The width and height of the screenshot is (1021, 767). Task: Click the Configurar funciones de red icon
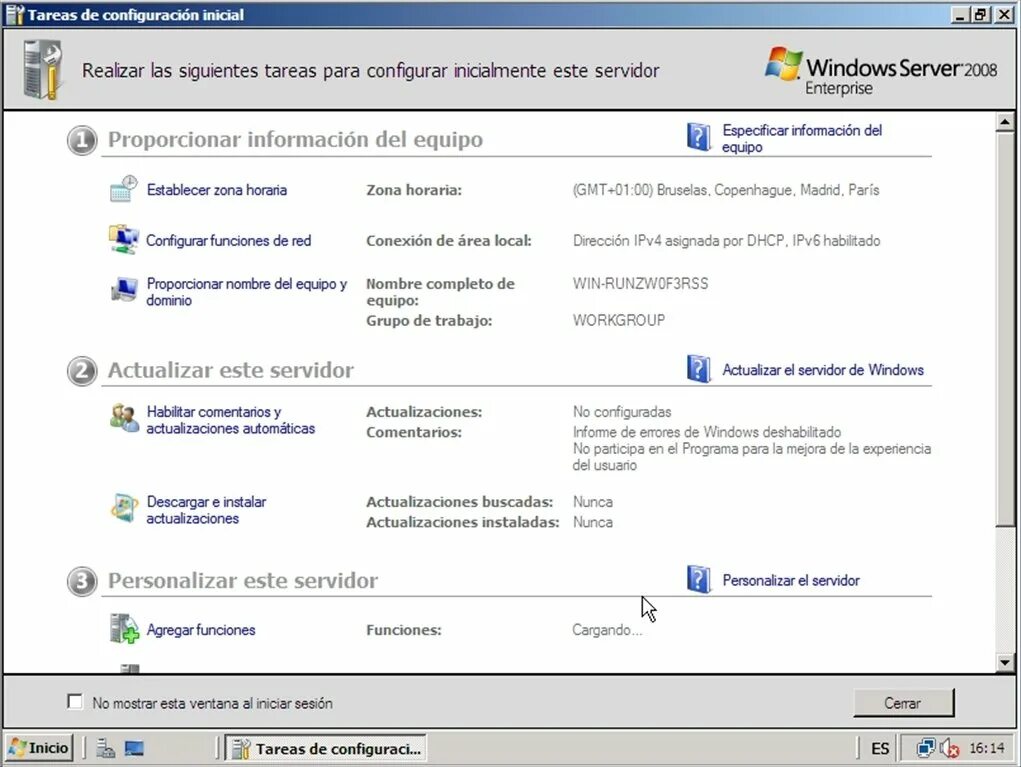pos(123,240)
